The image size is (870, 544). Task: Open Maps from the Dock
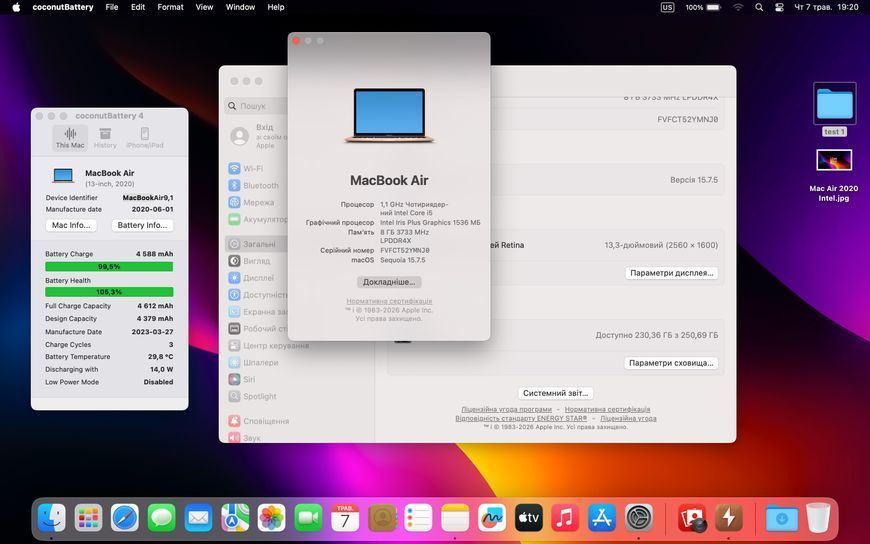point(235,518)
